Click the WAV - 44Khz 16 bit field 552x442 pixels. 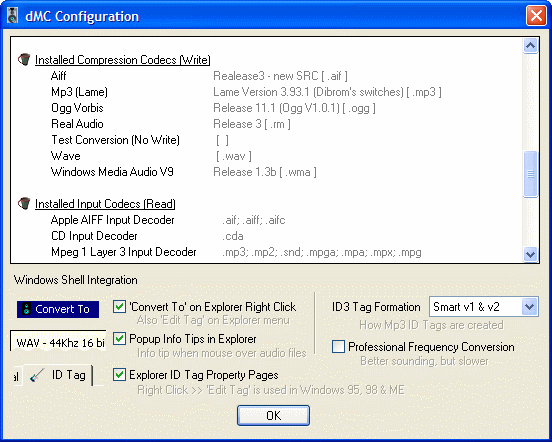[58, 341]
